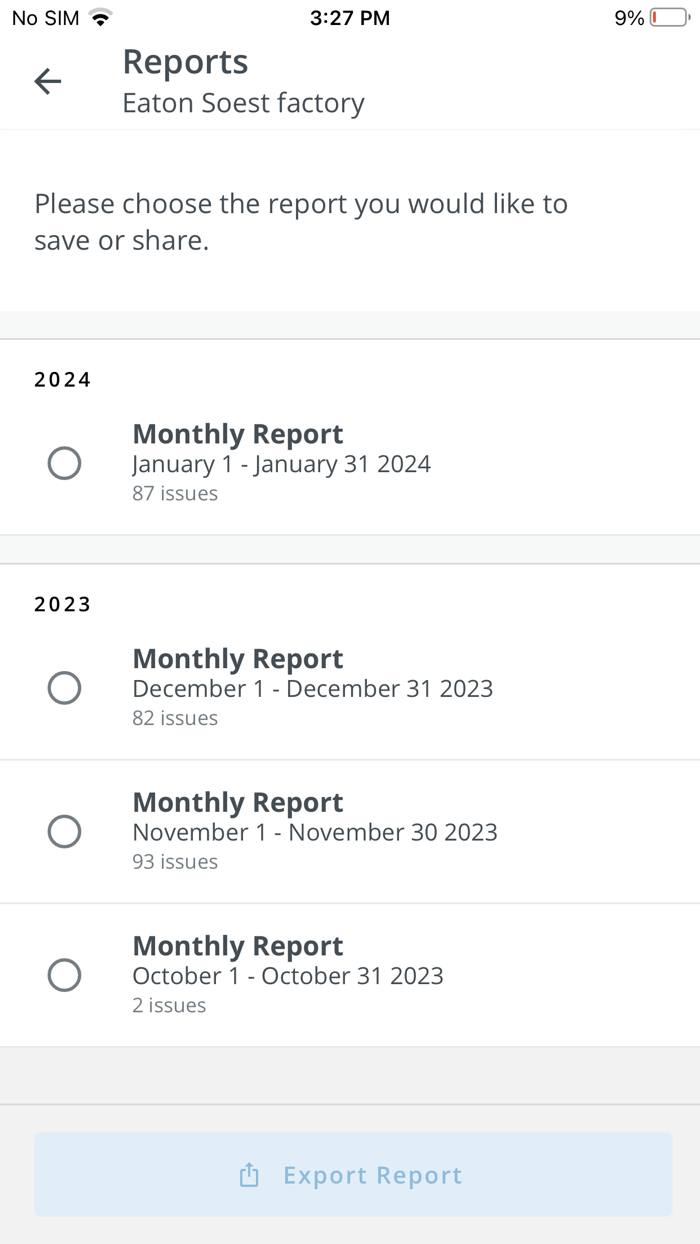Tap the Reports page title
This screenshot has width=700, height=1244.
point(184,61)
